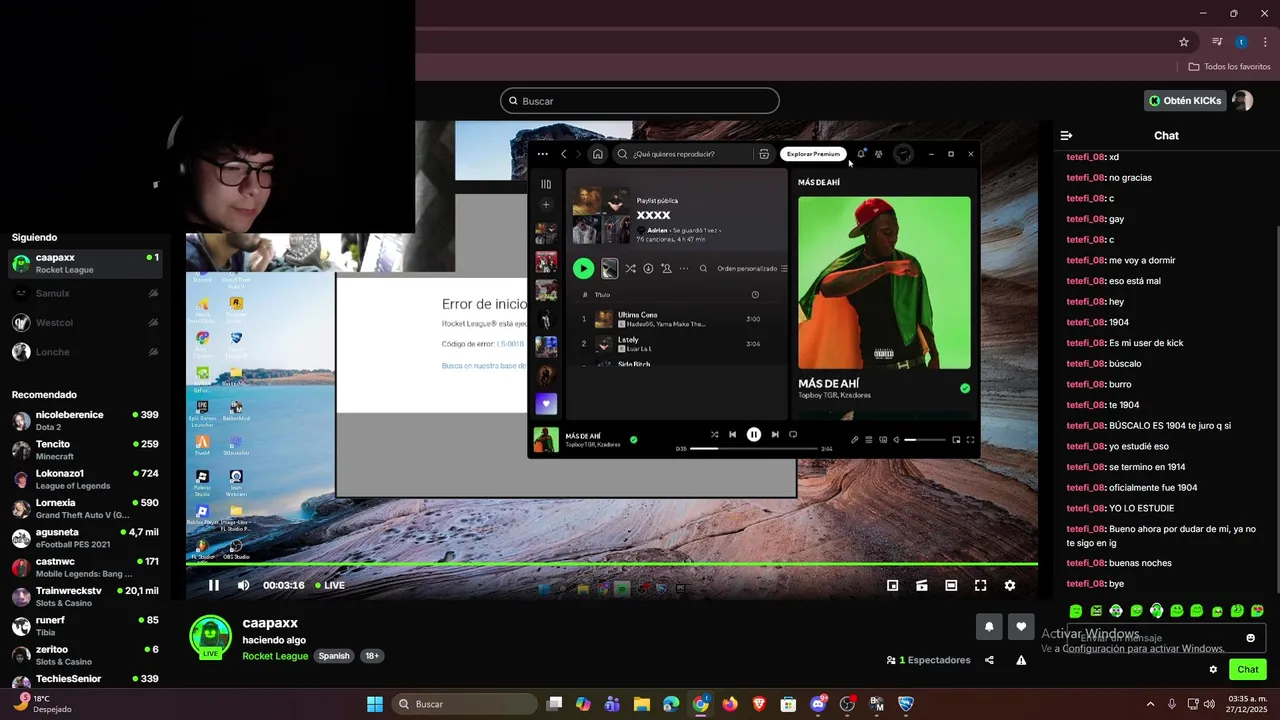Open the Orden personalizado sort dropdown
1280x720 pixels.
[753, 268]
